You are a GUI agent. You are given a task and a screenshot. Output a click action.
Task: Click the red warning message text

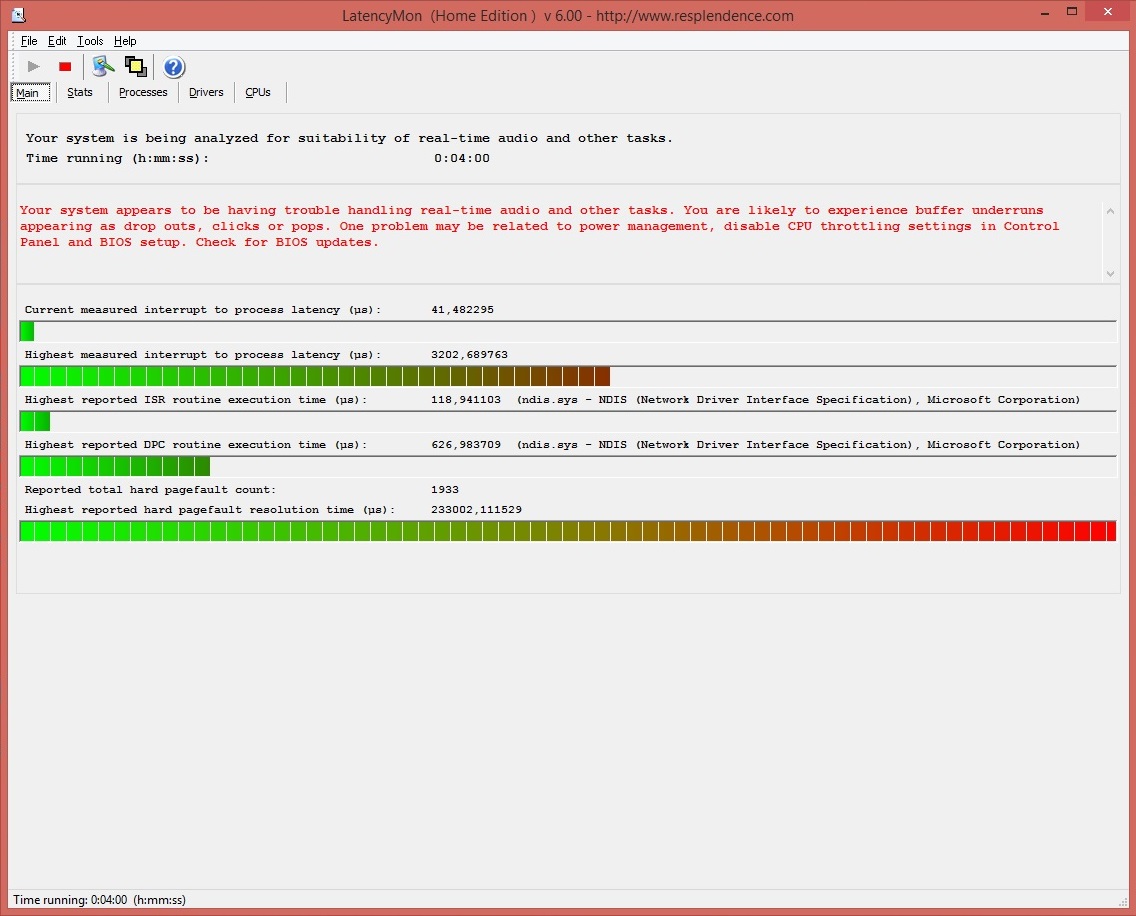click(x=539, y=226)
